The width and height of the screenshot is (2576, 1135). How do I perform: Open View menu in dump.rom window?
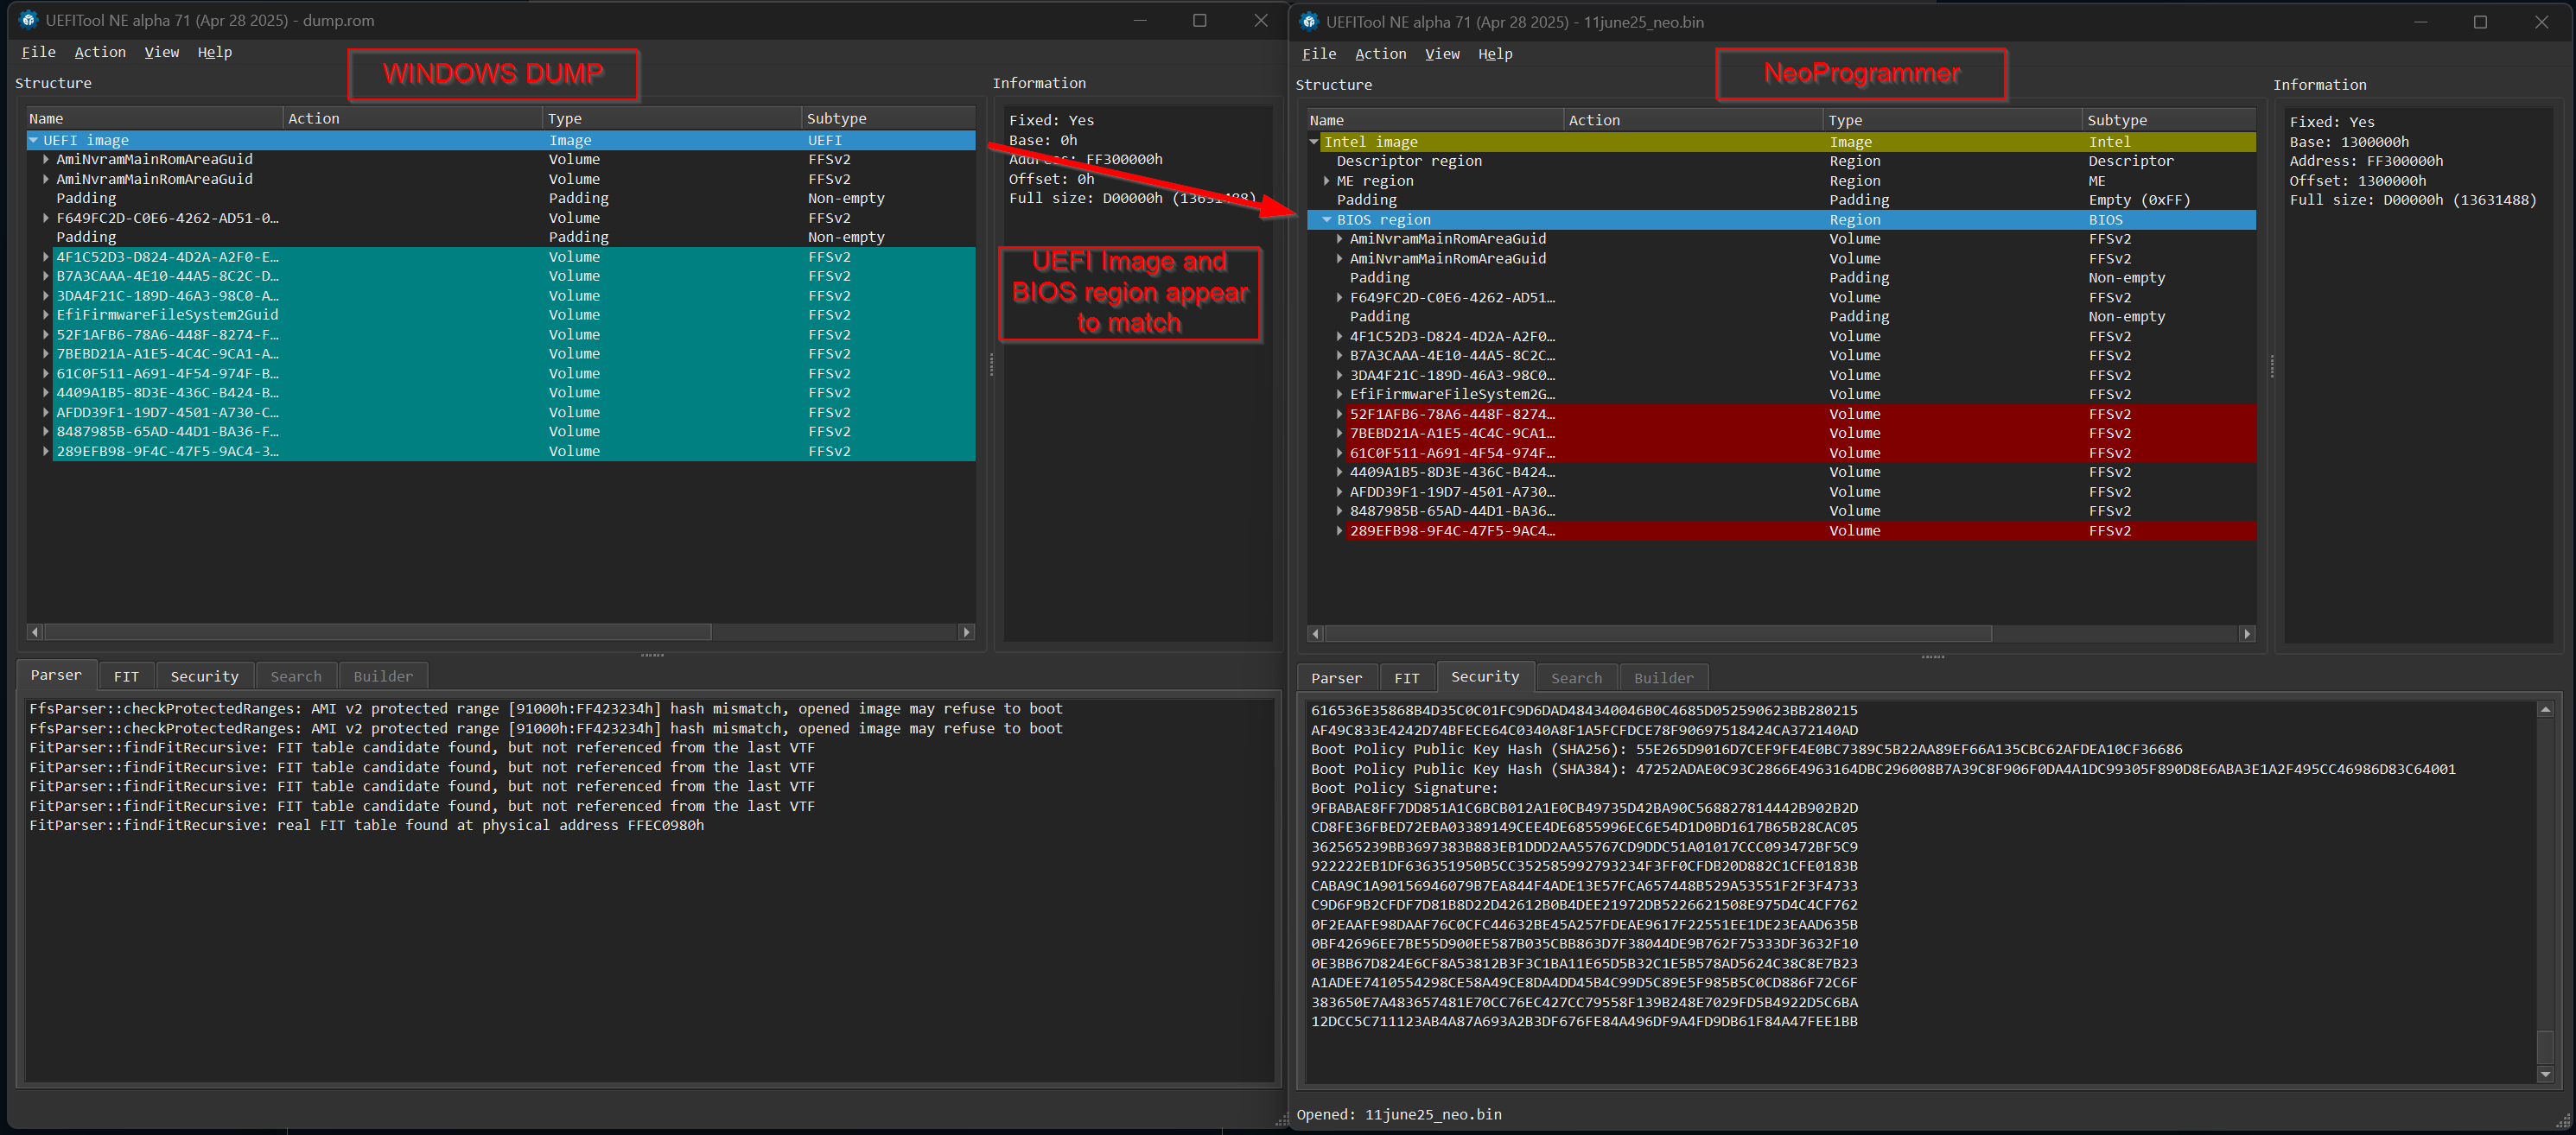[162, 52]
